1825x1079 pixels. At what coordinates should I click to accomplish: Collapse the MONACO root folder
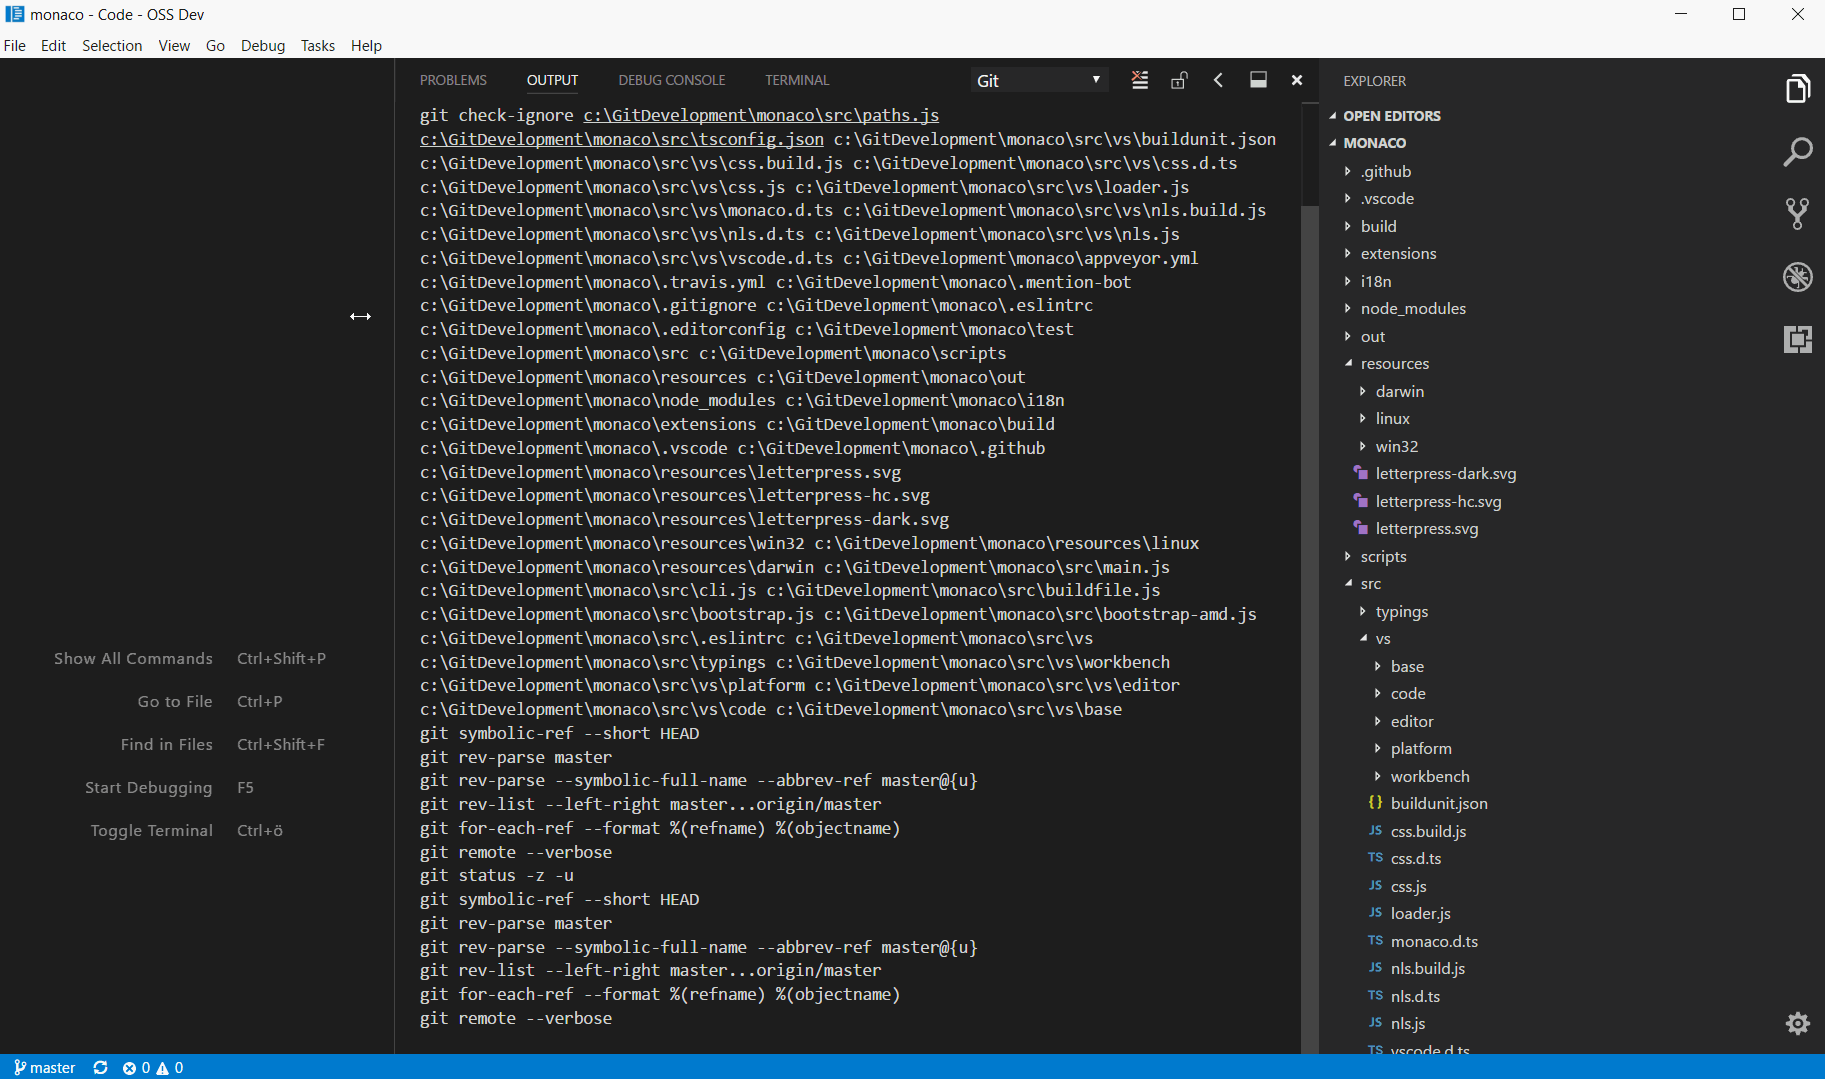point(1374,142)
